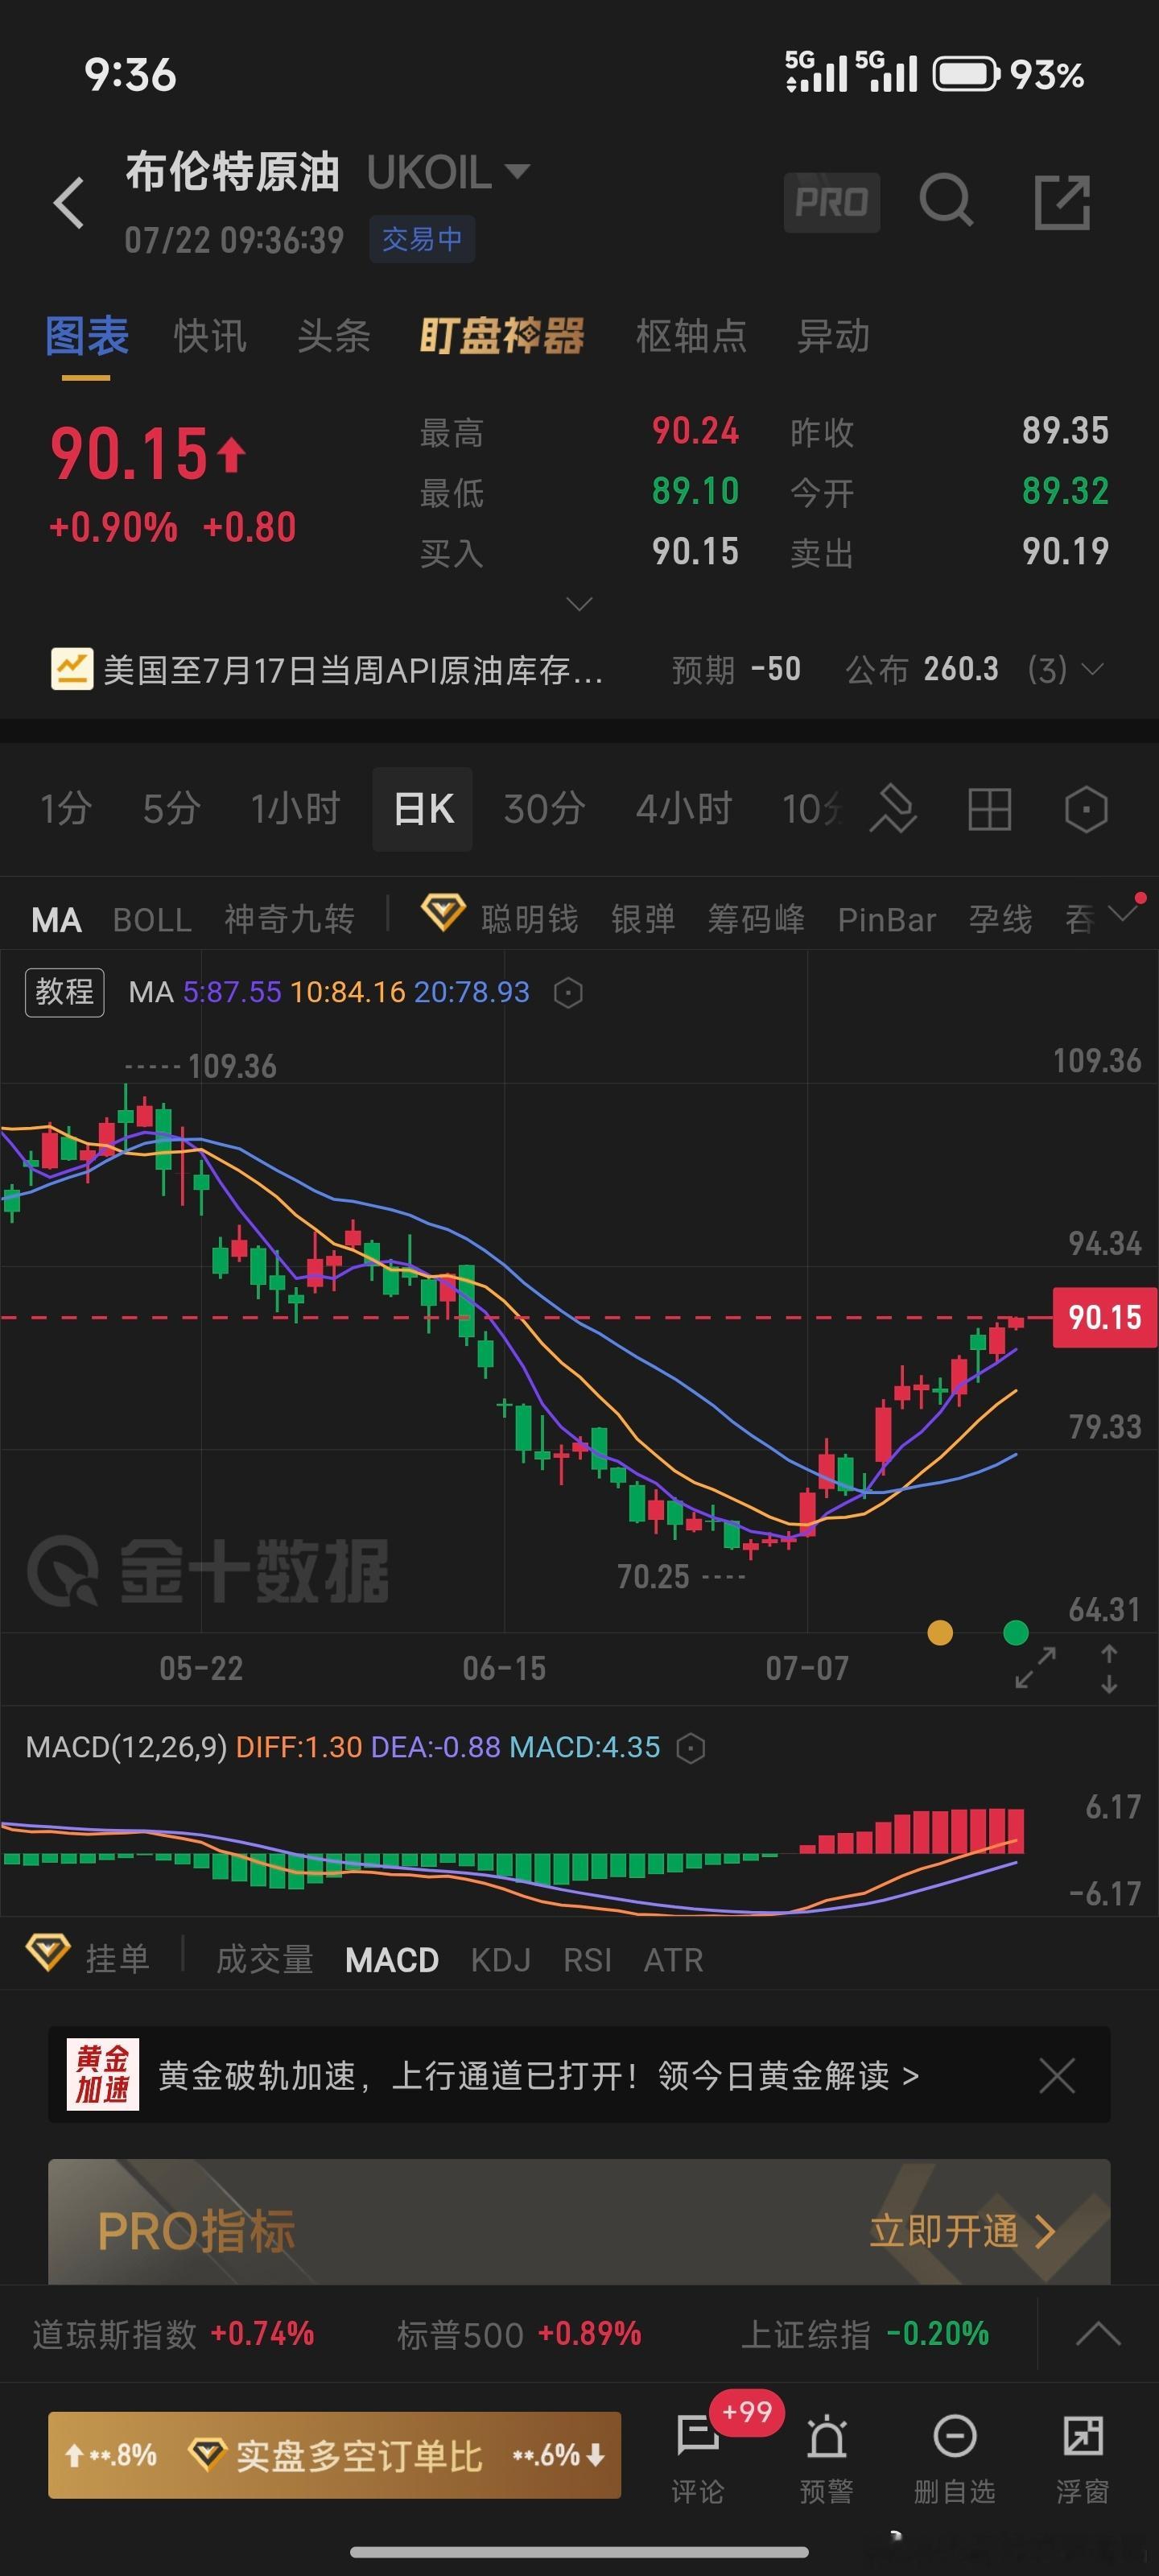Image resolution: width=1159 pixels, height=2576 pixels.
Task: Tap the 黄金加速 banner logo
Action: point(103,2075)
